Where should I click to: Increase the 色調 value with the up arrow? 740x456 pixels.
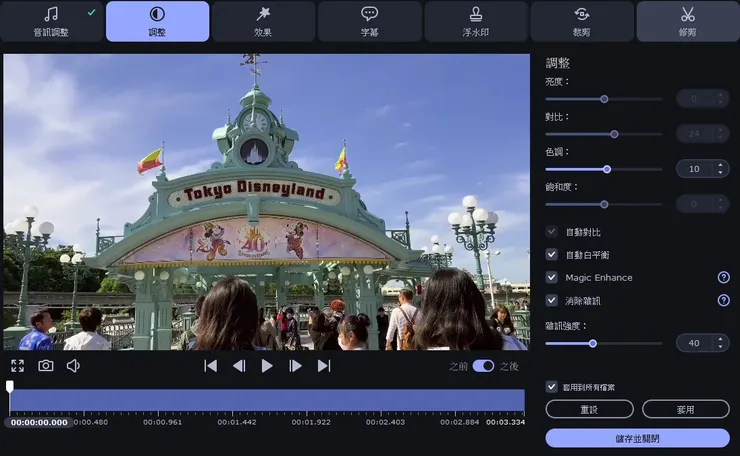721,165
